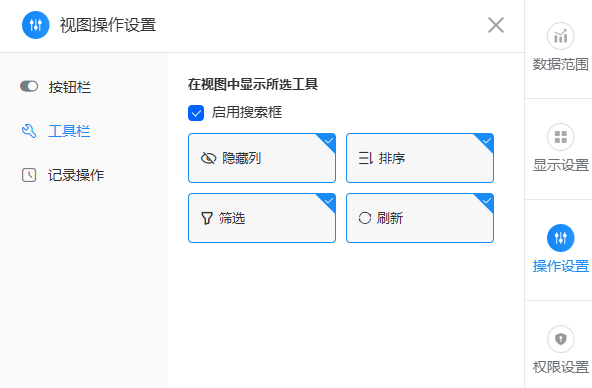
Task: Click the sort lines icon in 排序 card
Action: (365, 158)
